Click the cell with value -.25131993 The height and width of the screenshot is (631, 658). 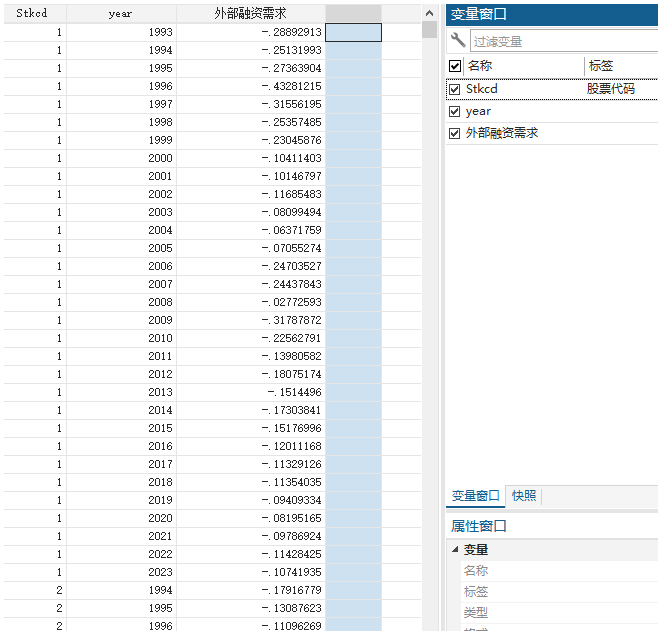251,50
